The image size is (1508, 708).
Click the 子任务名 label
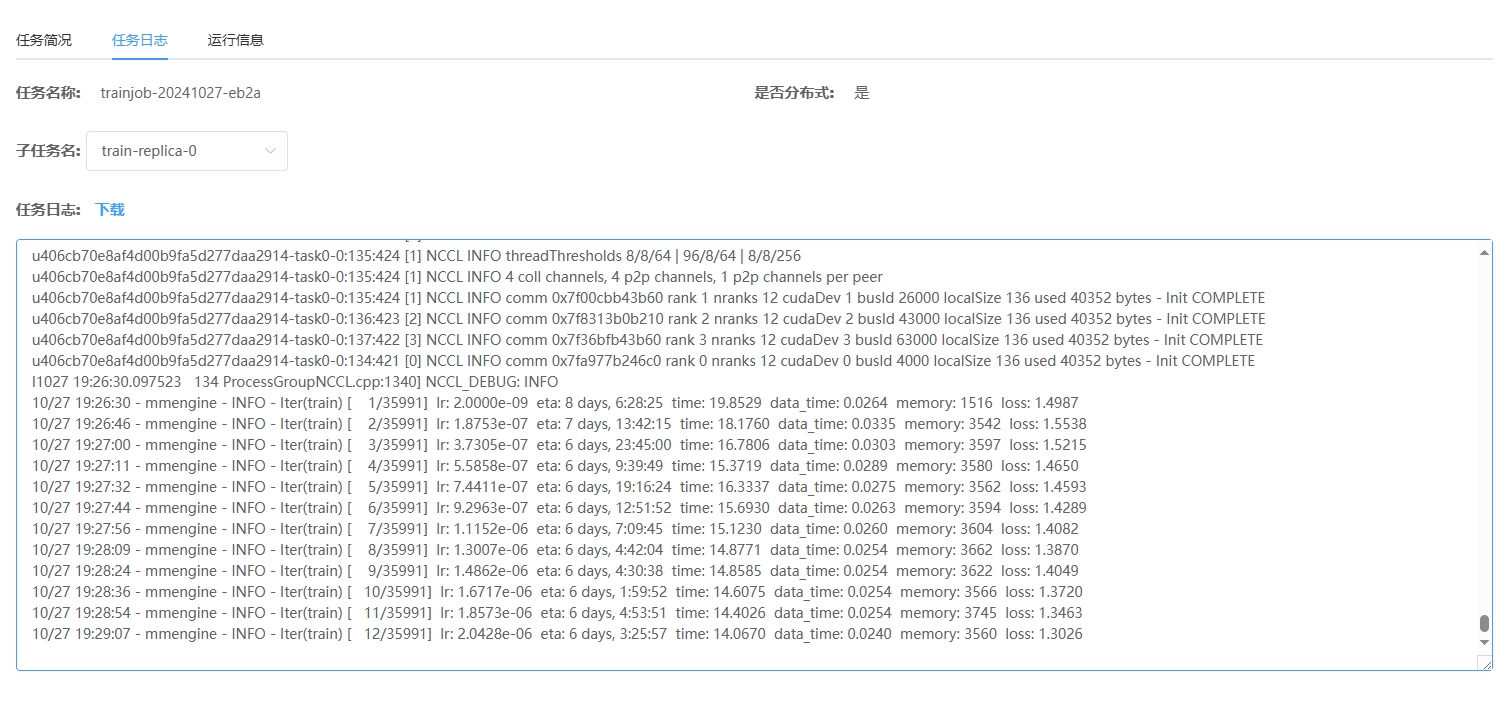pos(48,151)
